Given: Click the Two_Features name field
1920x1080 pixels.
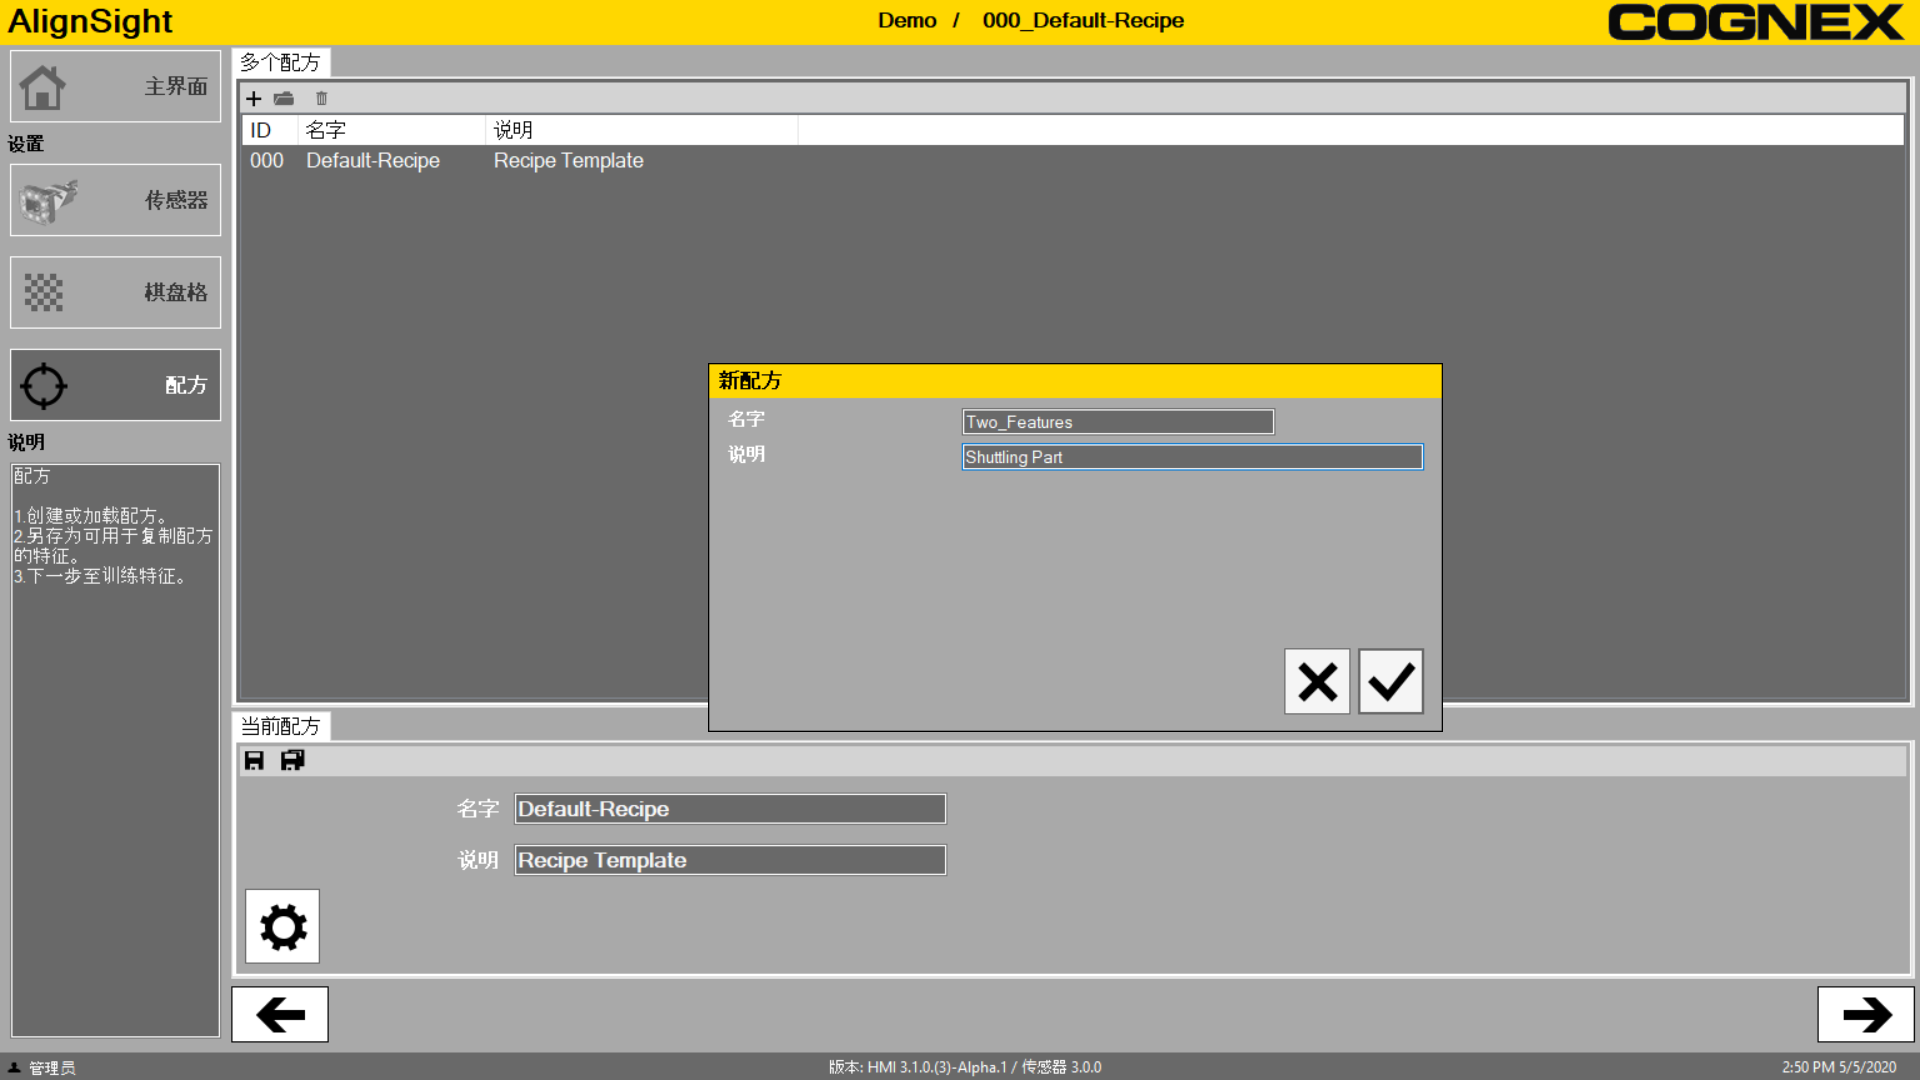Looking at the screenshot, I should coord(1117,422).
